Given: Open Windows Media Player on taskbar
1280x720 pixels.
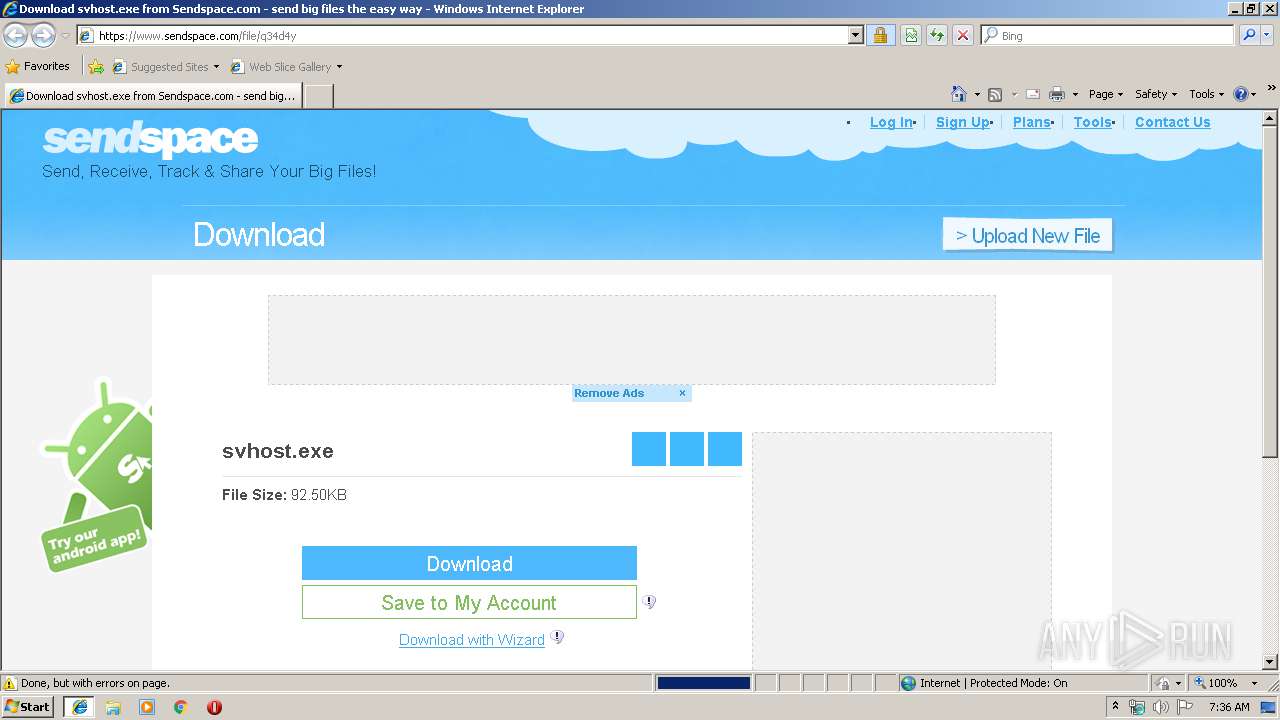Looking at the screenshot, I should pos(147,707).
